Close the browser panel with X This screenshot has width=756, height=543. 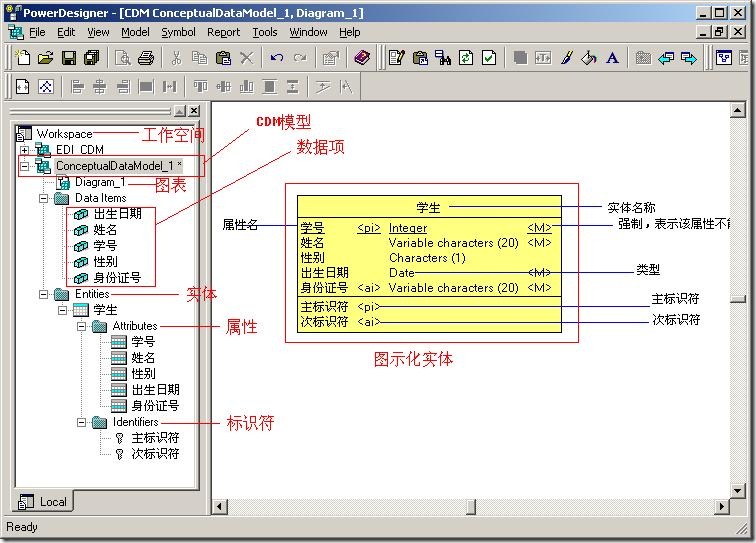click(194, 111)
